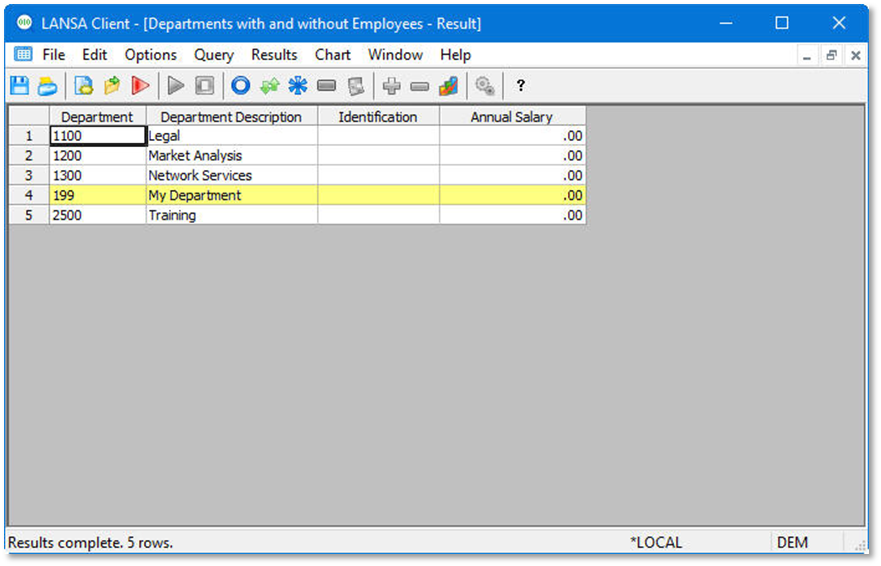The image size is (881, 566).
Task: Select row number 4 header
Action: coord(29,196)
